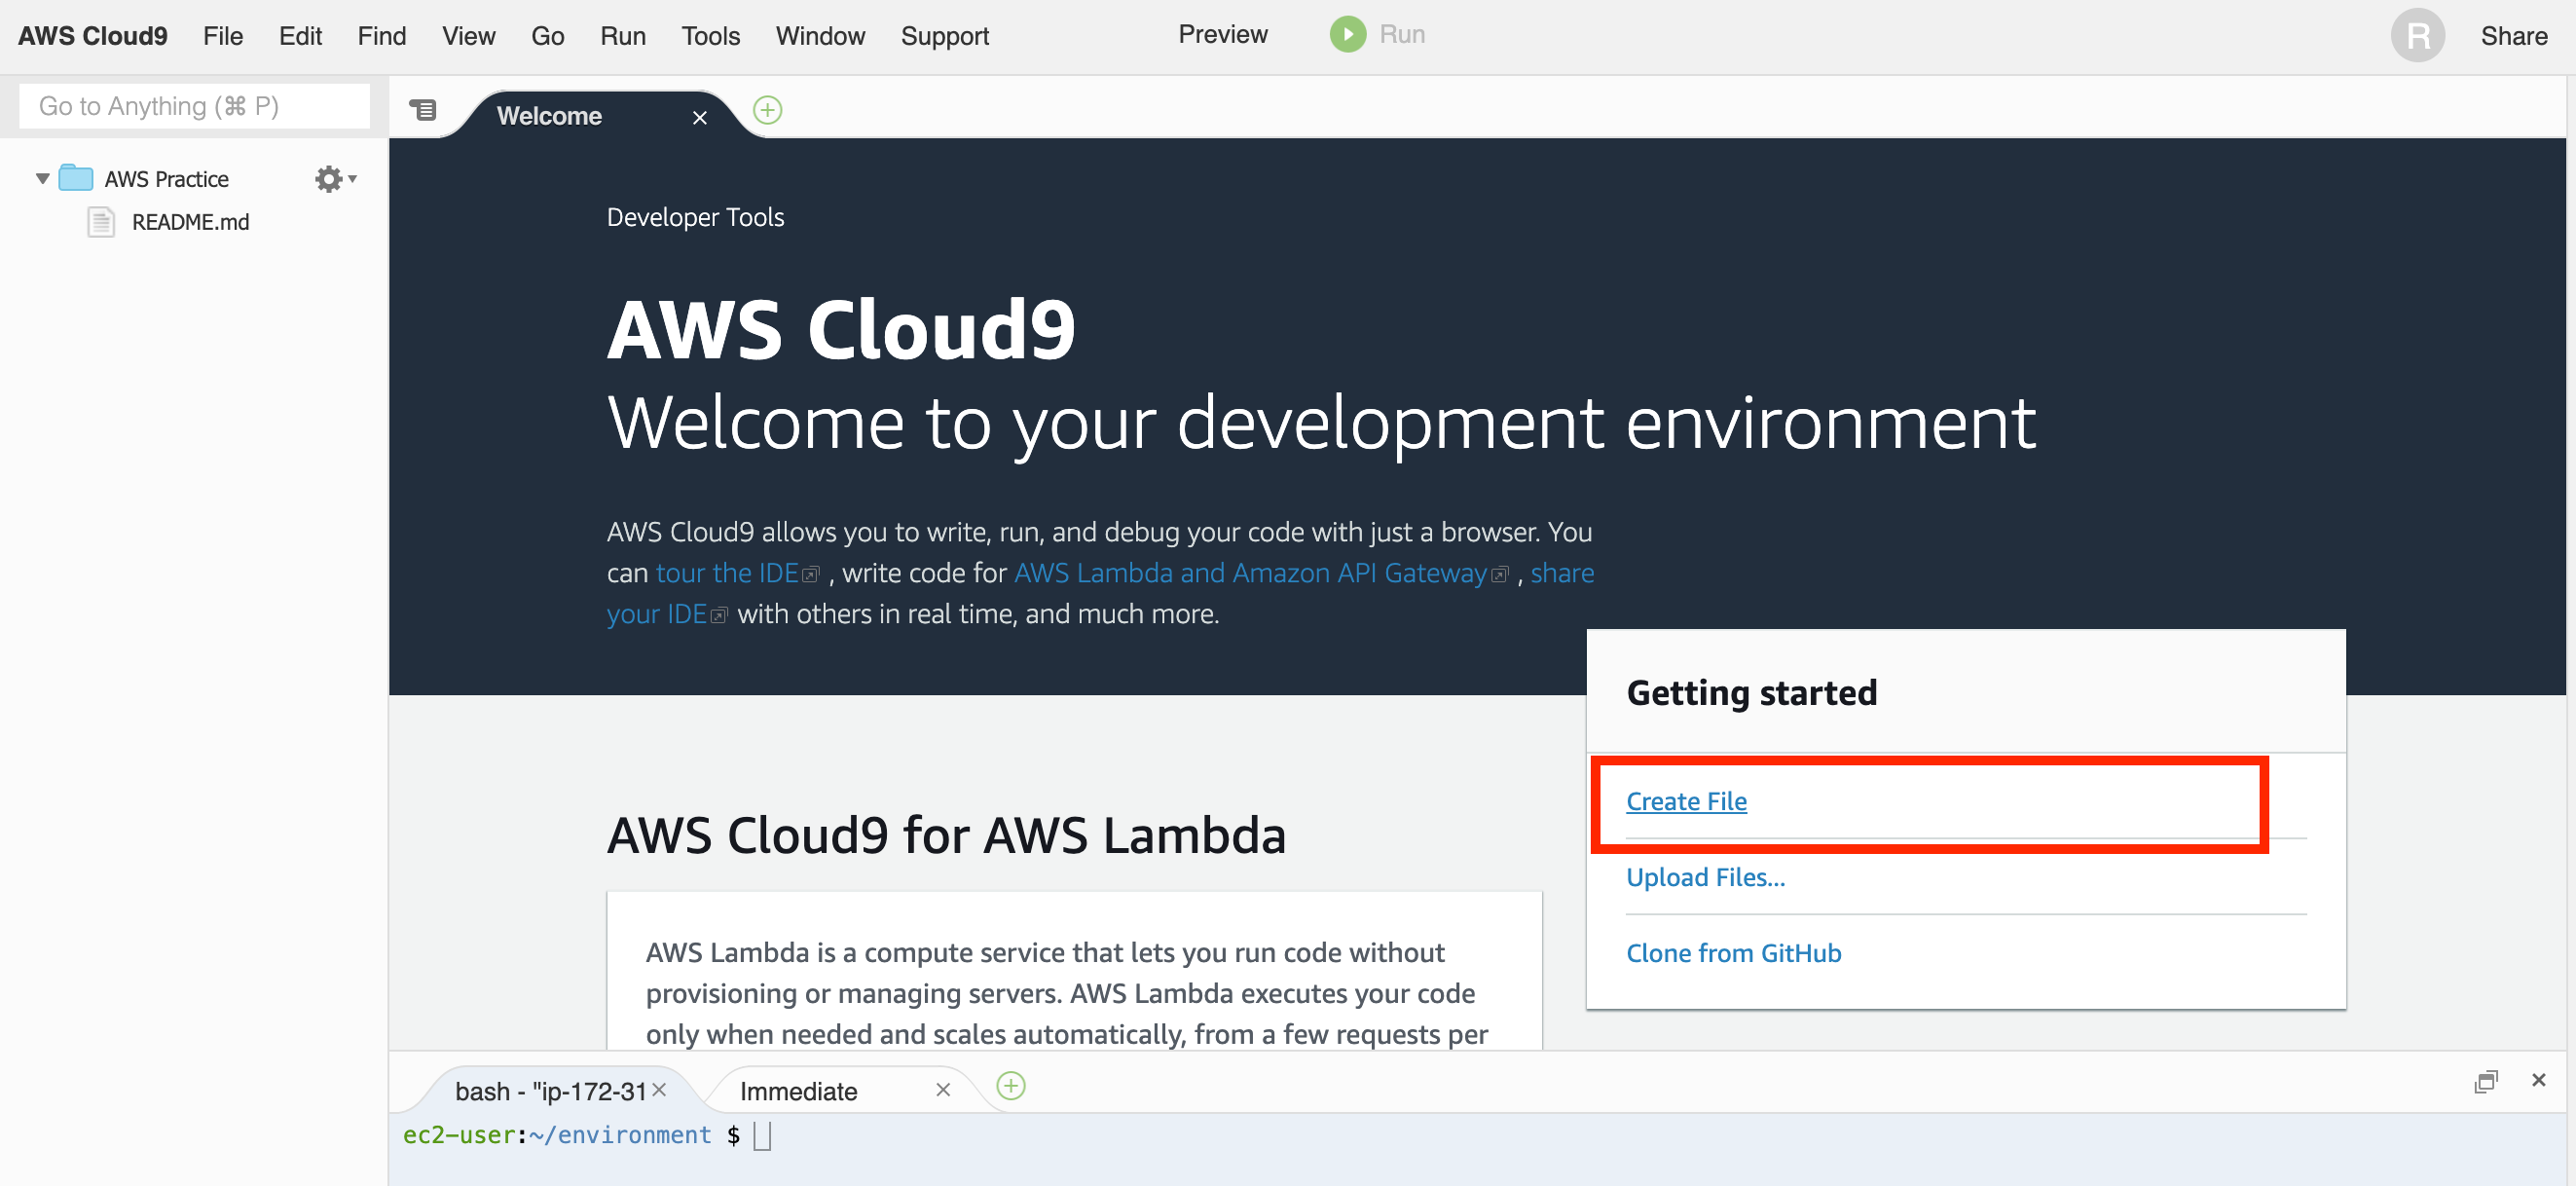This screenshot has width=2576, height=1186.
Task: Open the user avatar menu
Action: pos(2417,35)
